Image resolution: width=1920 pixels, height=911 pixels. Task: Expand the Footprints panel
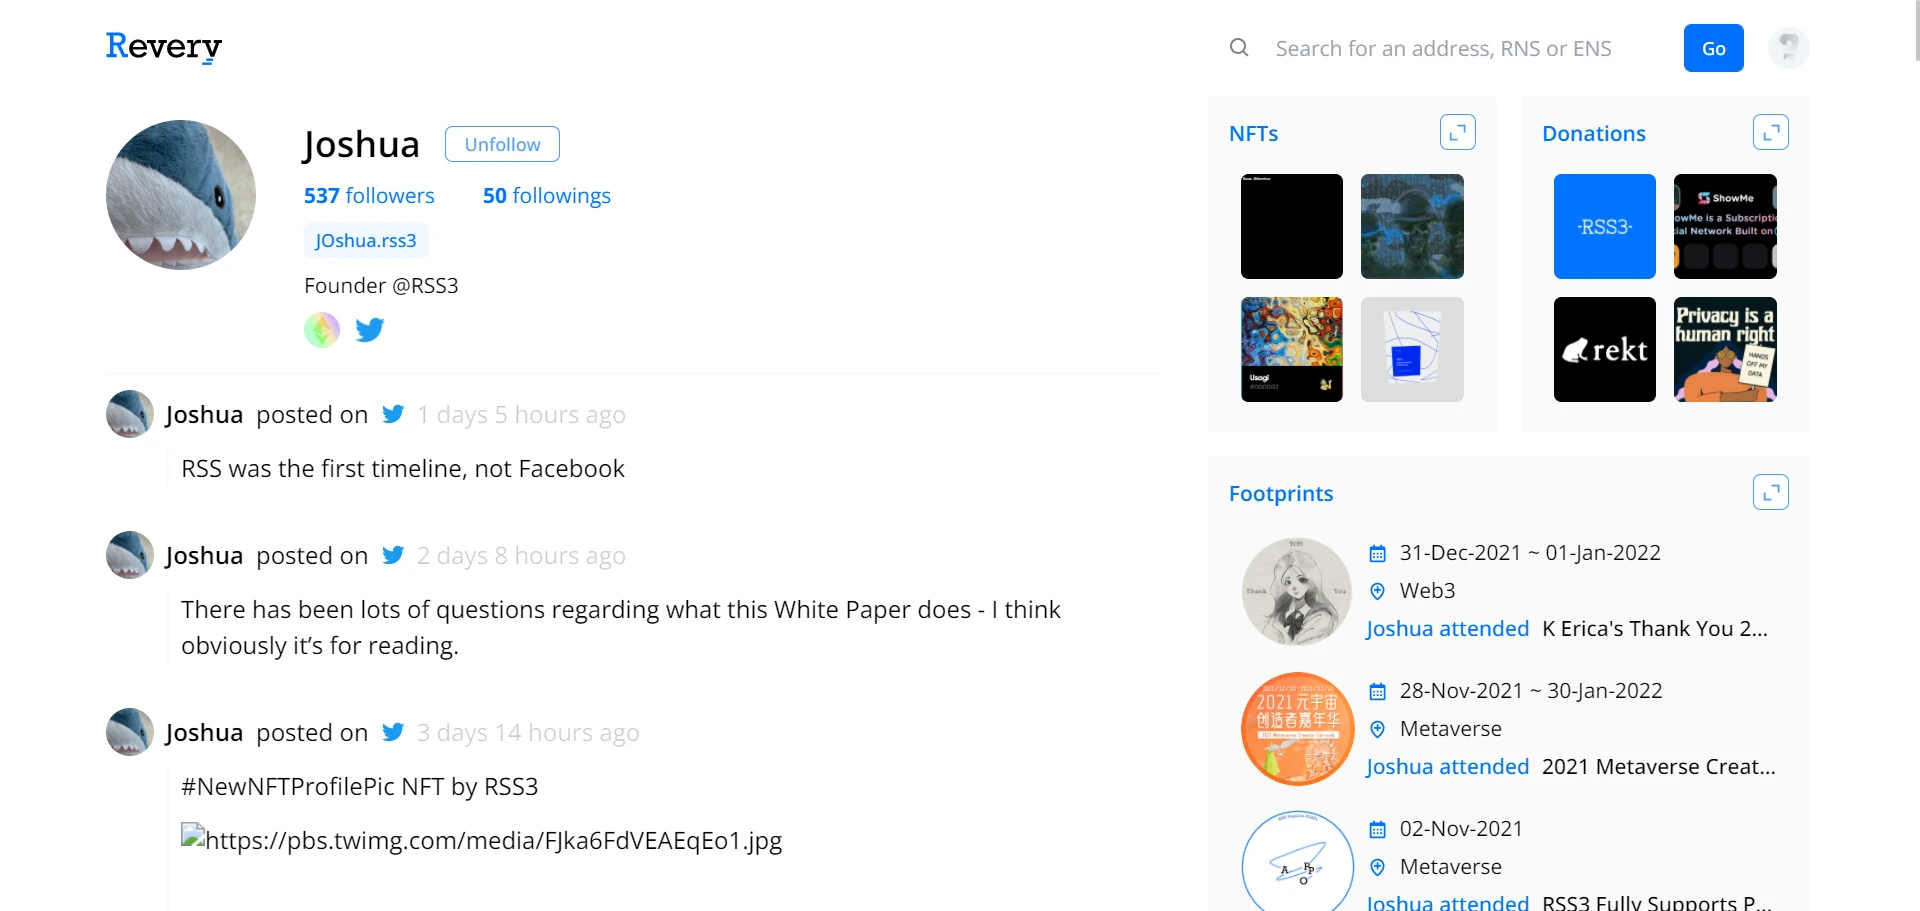(x=1770, y=492)
